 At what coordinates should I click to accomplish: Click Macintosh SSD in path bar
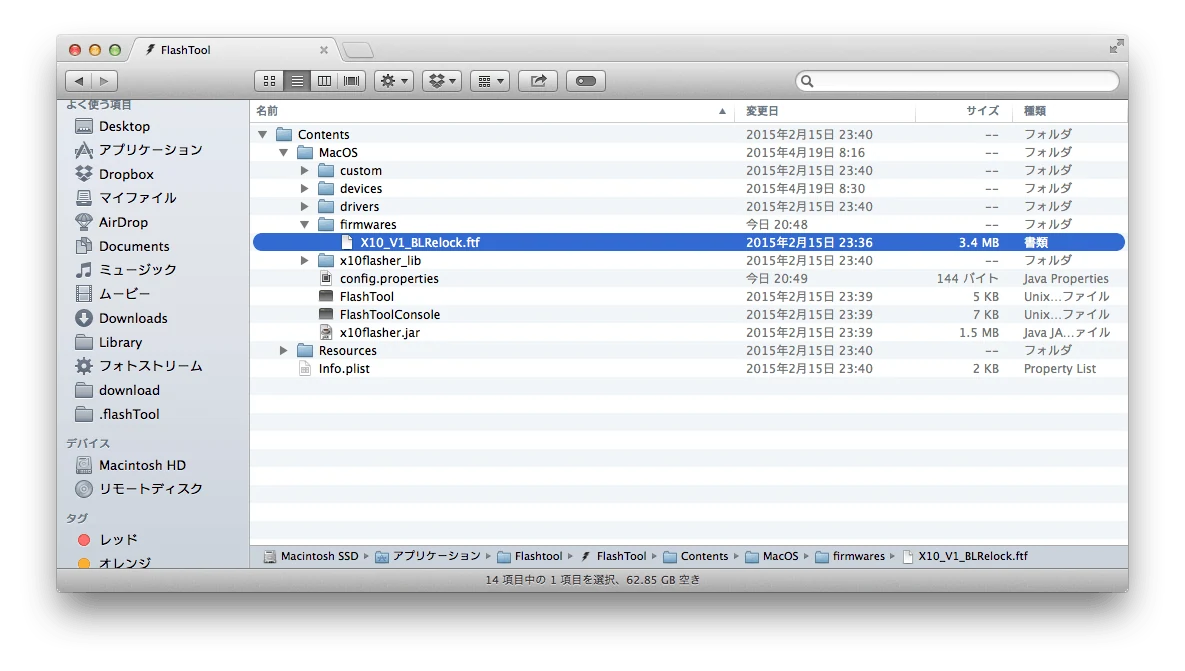(311, 556)
